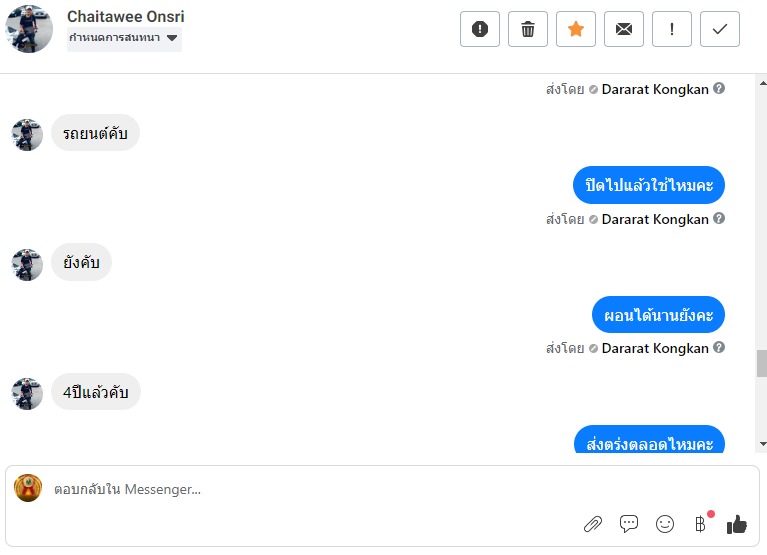Open the baht payment request icon
This screenshot has height=555, width=767.
700,523
